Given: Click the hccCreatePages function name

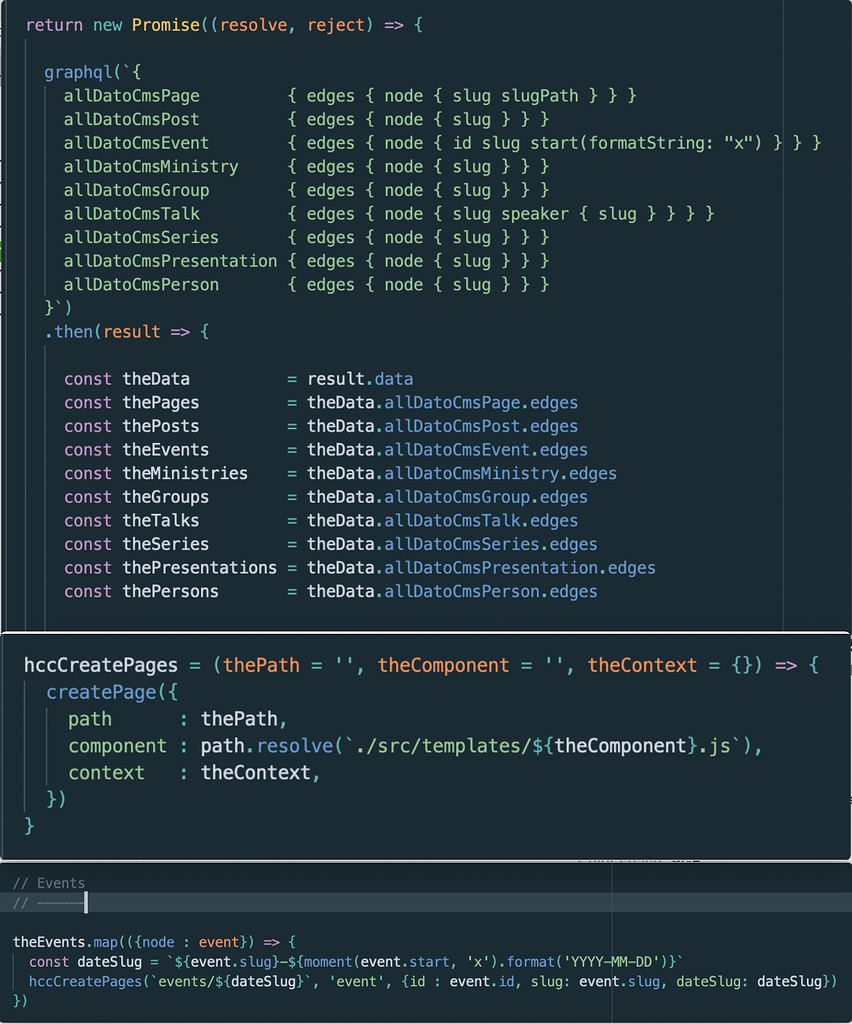Looking at the screenshot, I should click(x=100, y=664).
